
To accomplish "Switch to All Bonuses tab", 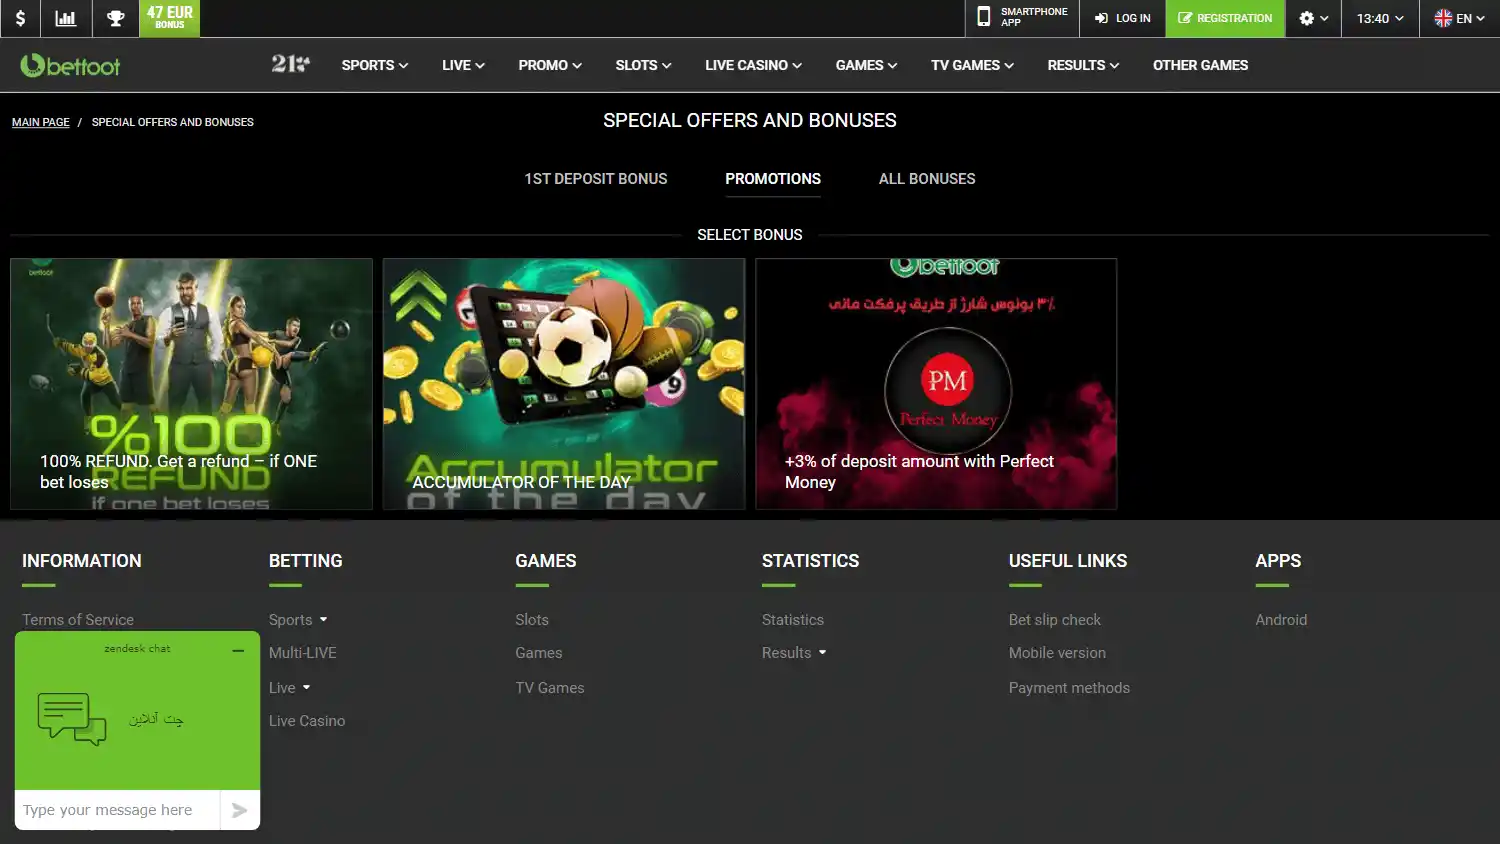I will point(927,179).
